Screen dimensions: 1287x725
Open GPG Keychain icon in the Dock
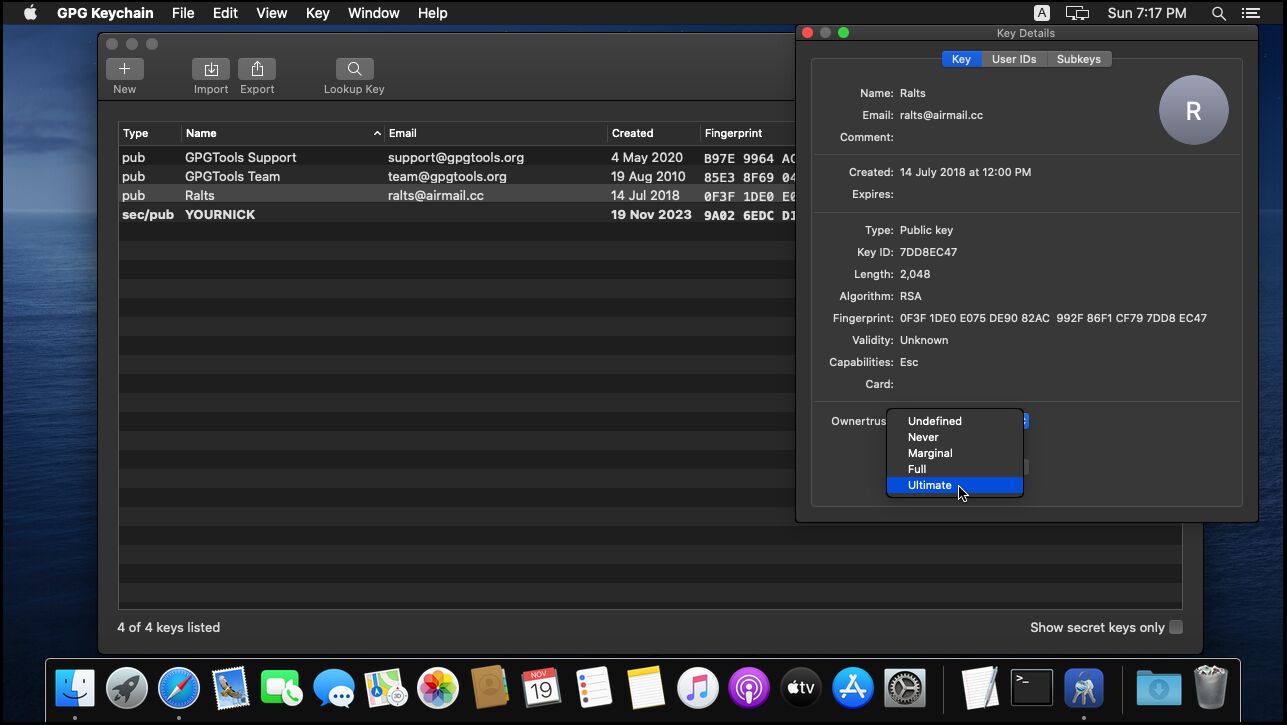(x=1083, y=688)
